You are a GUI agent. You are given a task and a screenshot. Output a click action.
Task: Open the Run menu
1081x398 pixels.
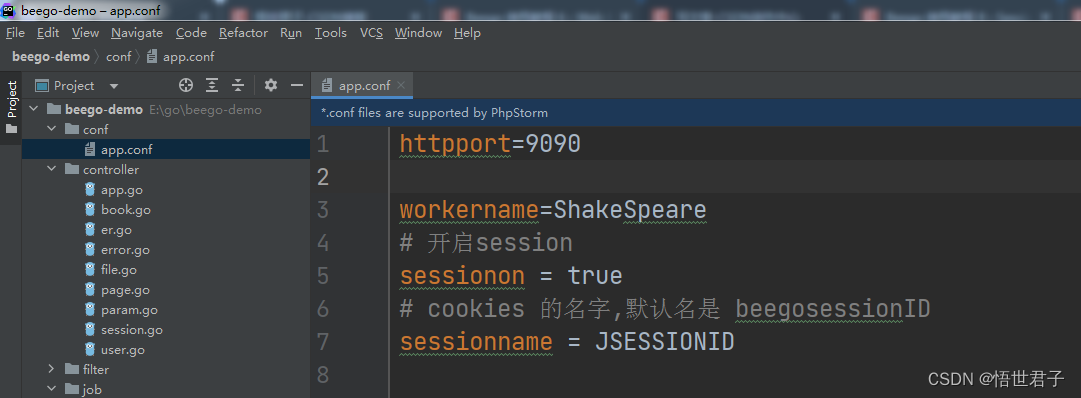[x=291, y=32]
